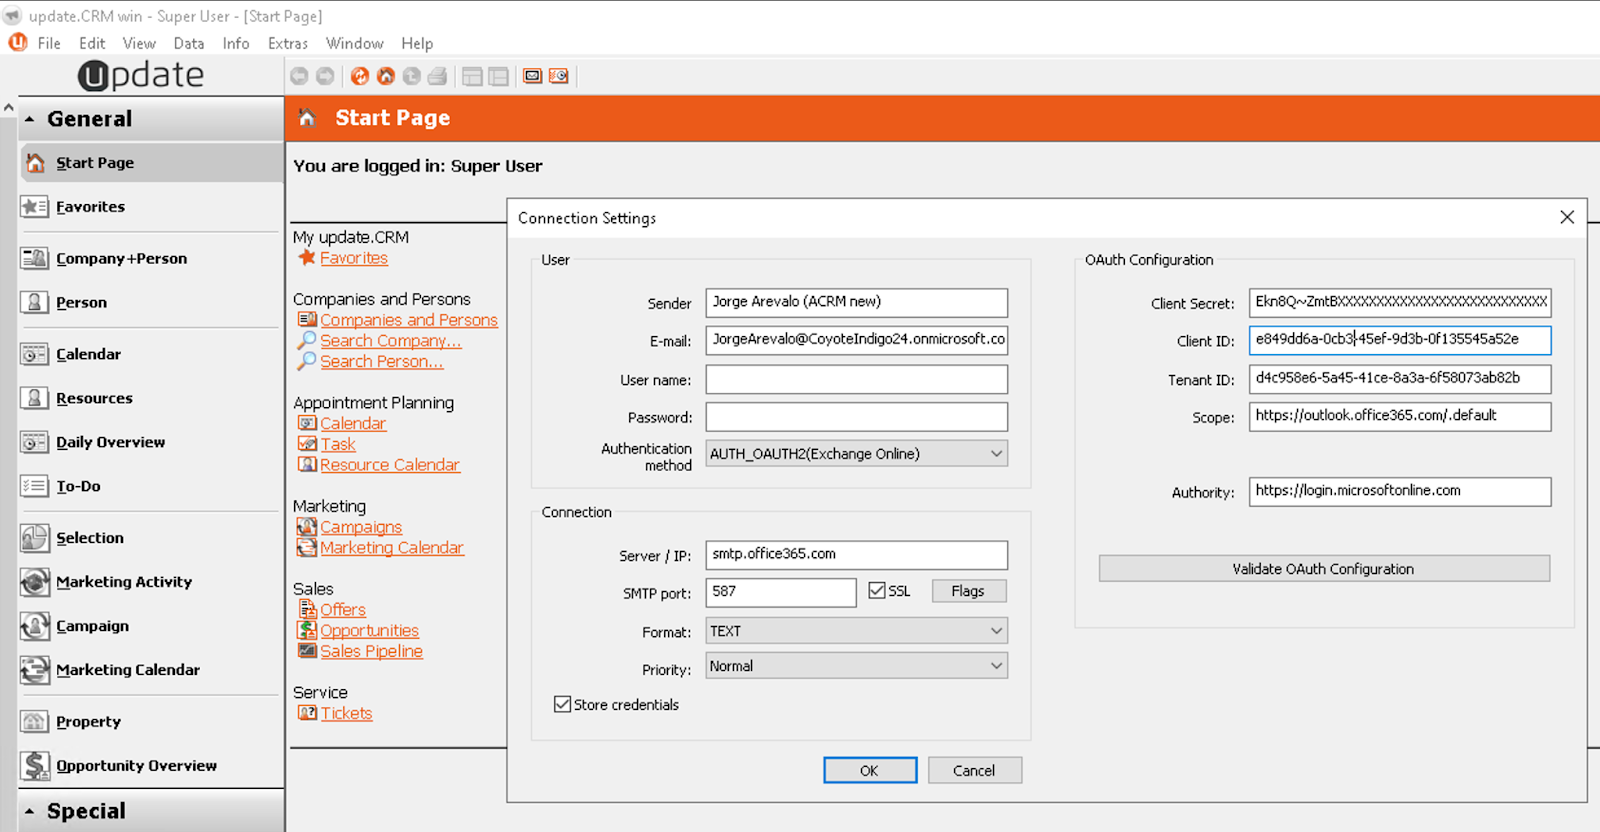
Task: Open Marketing Activity in the sidebar
Action: [x=150, y=582]
